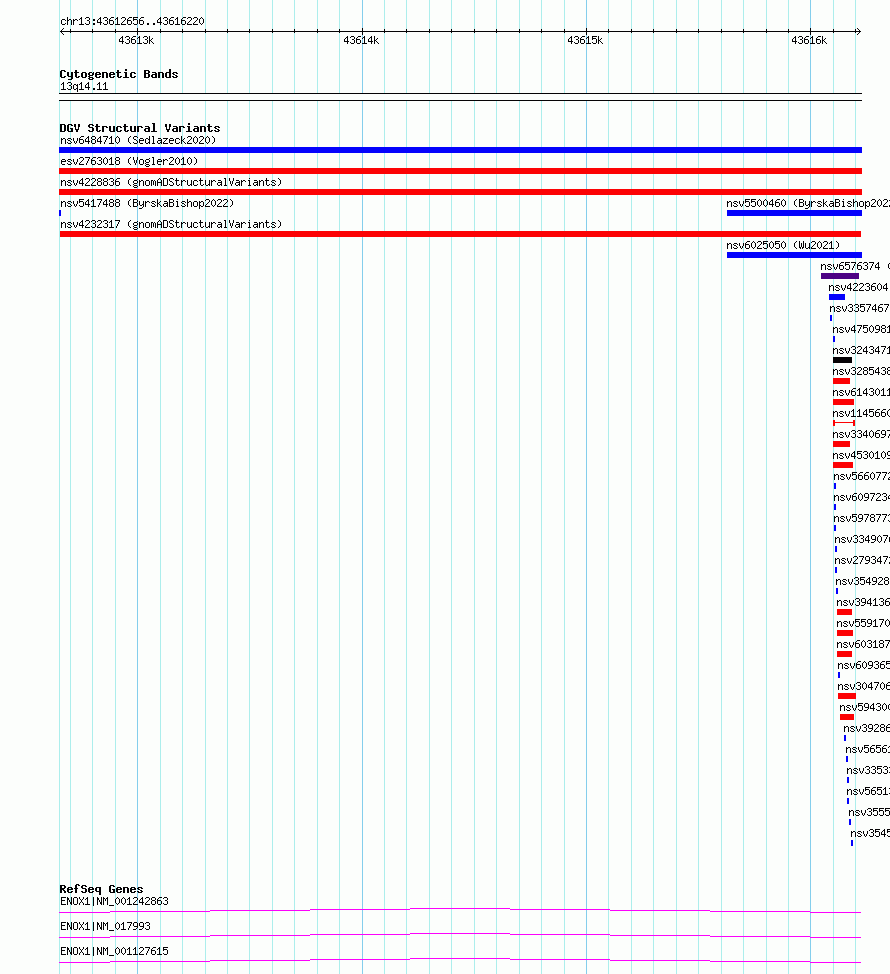890x974 pixels.
Task: Open variant nsv6025050 (Wu2021) label
Action: (783, 245)
